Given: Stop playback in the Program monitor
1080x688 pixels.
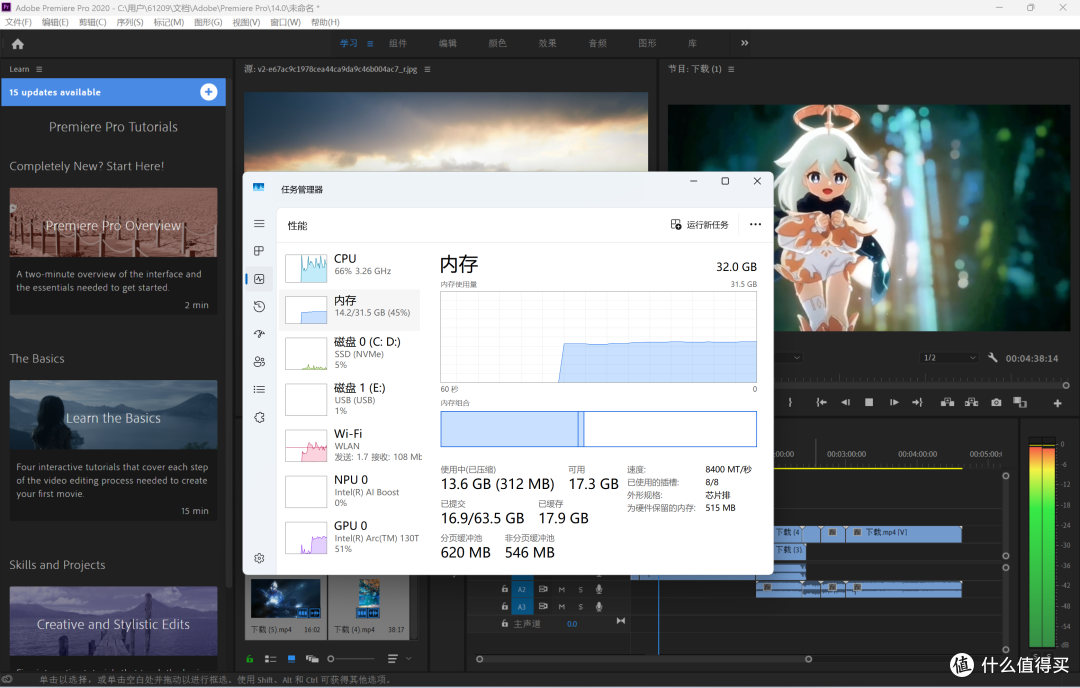Looking at the screenshot, I should click(869, 402).
